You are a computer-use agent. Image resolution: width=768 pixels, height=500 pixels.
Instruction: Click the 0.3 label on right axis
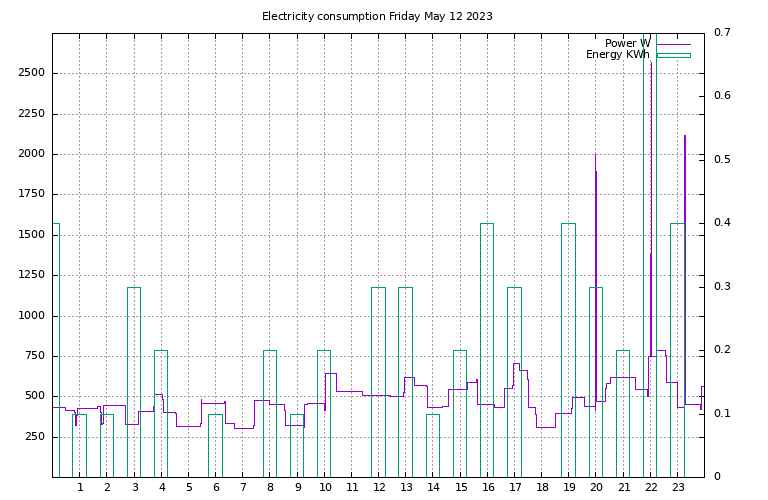[722, 286]
